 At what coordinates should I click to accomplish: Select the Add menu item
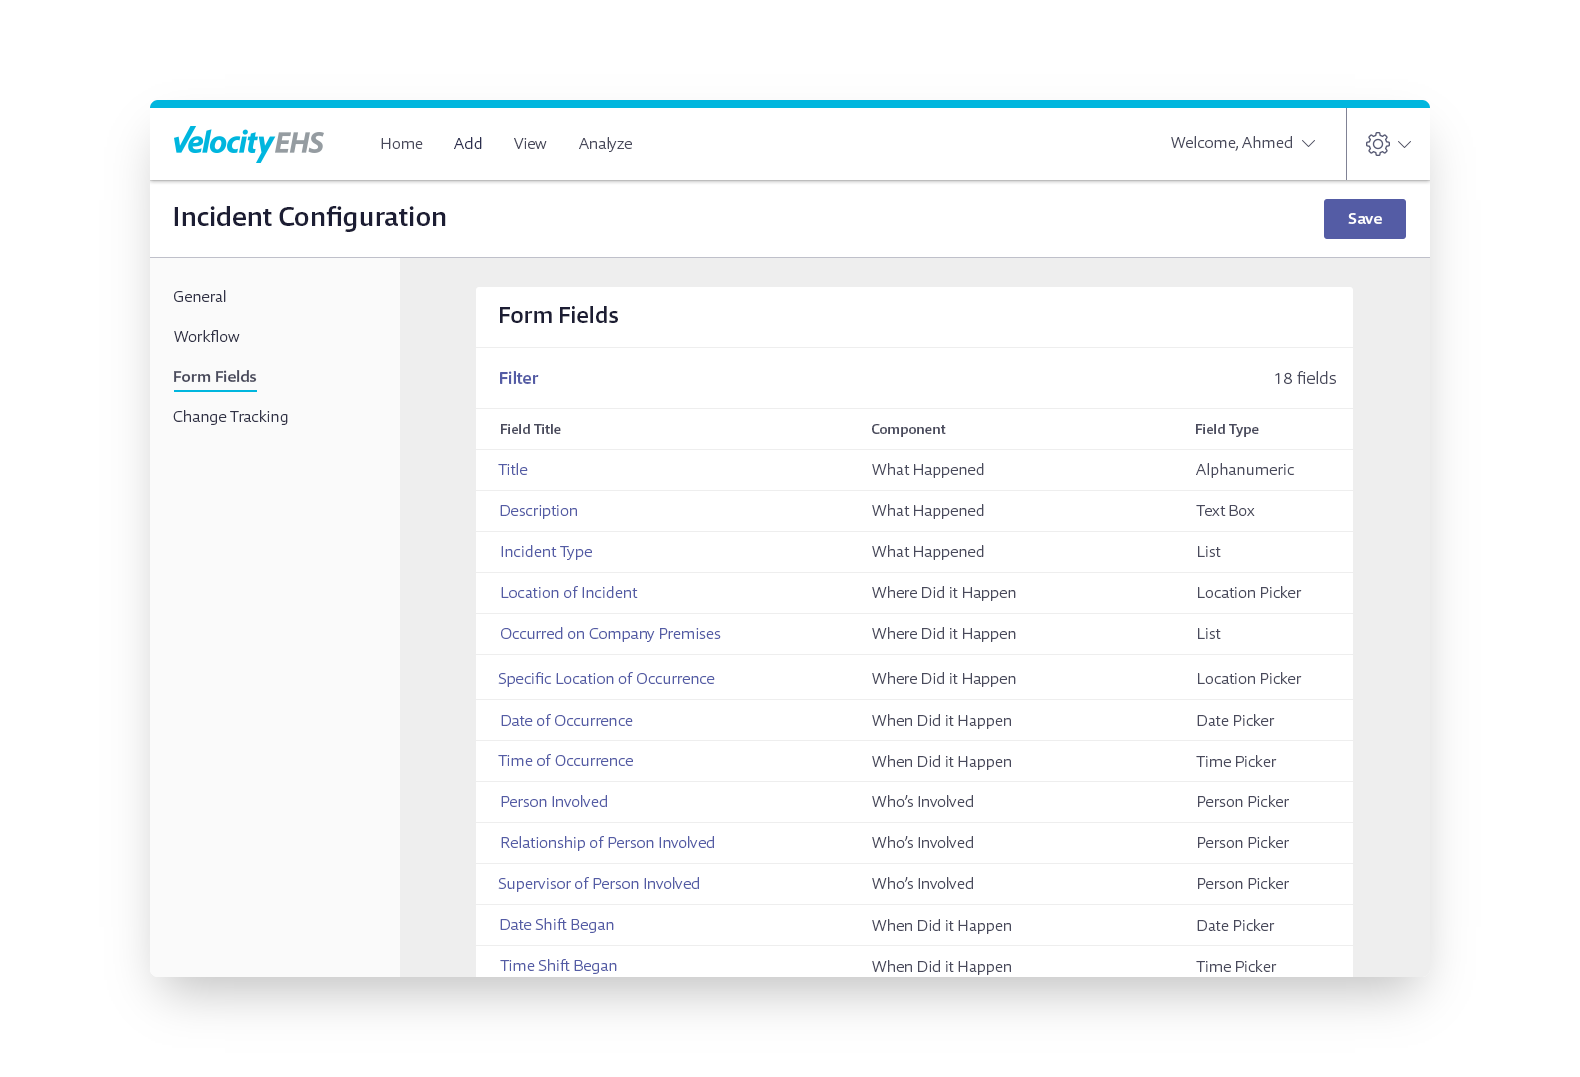coord(468,144)
